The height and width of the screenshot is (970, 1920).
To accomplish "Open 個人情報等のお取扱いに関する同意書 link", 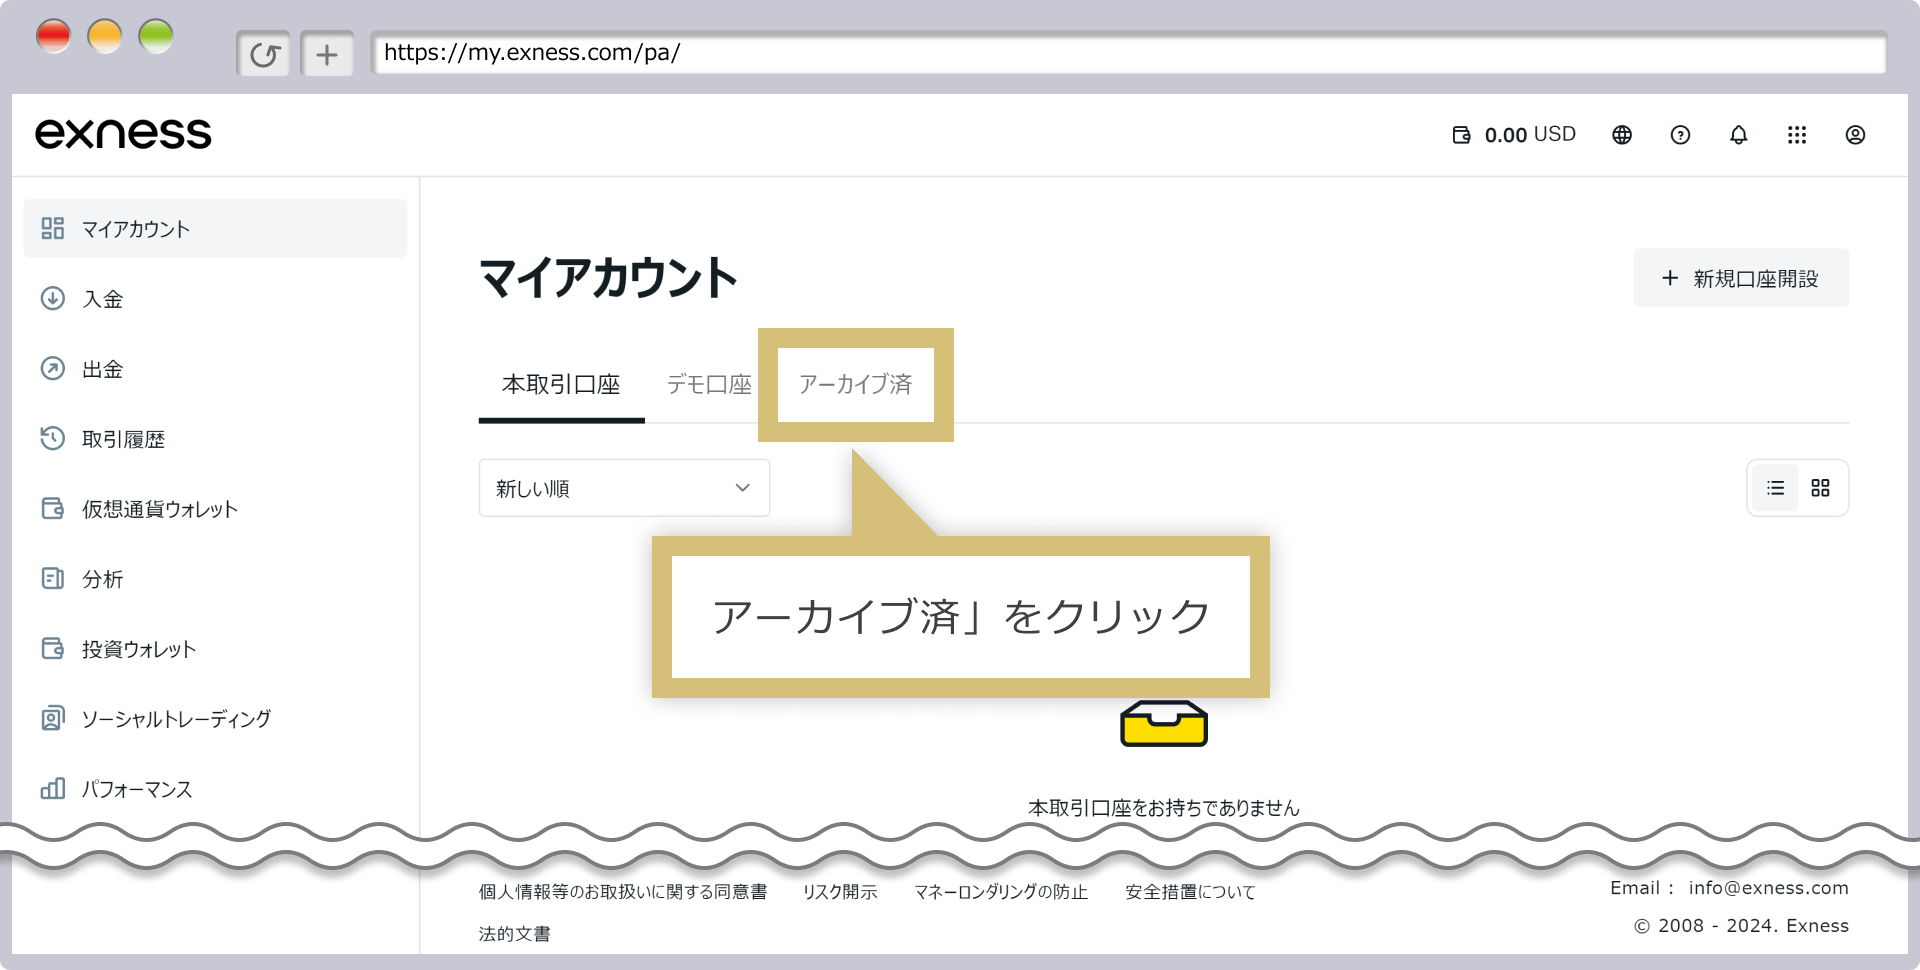I will pyautogui.click(x=622, y=892).
